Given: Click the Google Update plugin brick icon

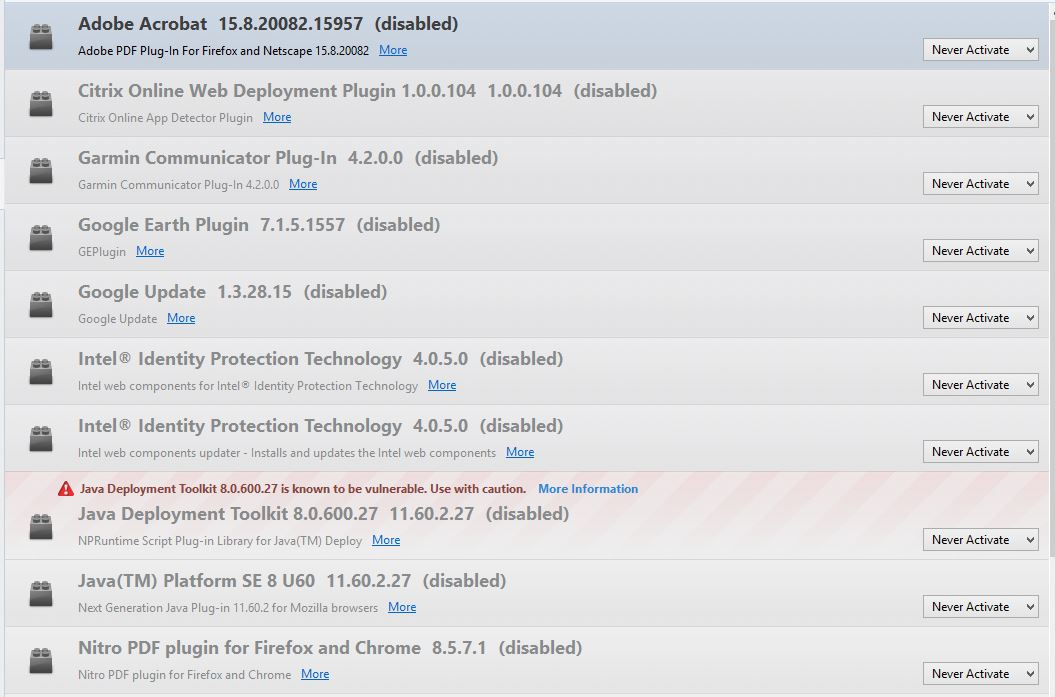Looking at the screenshot, I should [41, 304].
